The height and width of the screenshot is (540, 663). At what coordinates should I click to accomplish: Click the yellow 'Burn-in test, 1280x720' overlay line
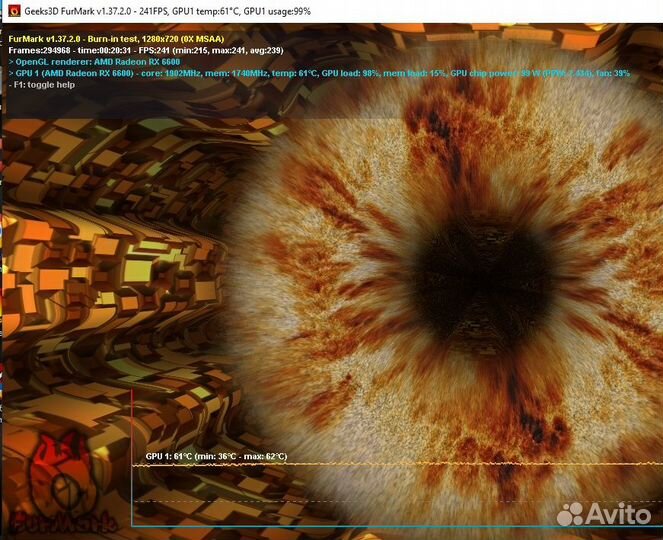(x=116, y=39)
